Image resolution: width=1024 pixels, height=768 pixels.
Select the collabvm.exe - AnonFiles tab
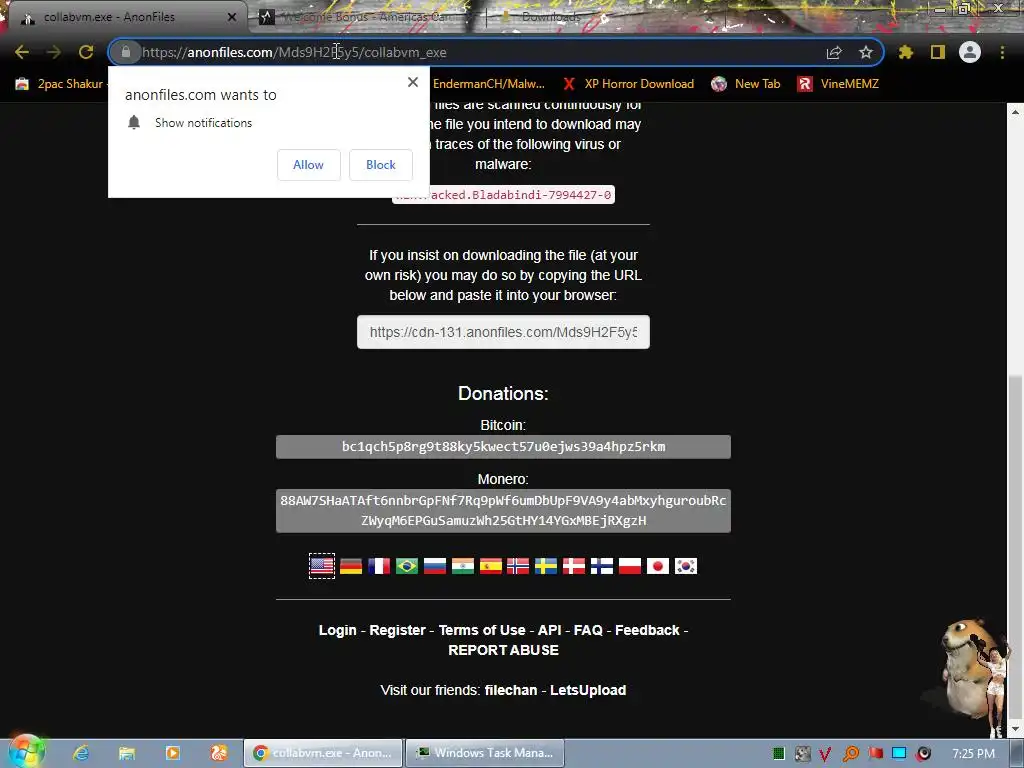tap(124, 17)
